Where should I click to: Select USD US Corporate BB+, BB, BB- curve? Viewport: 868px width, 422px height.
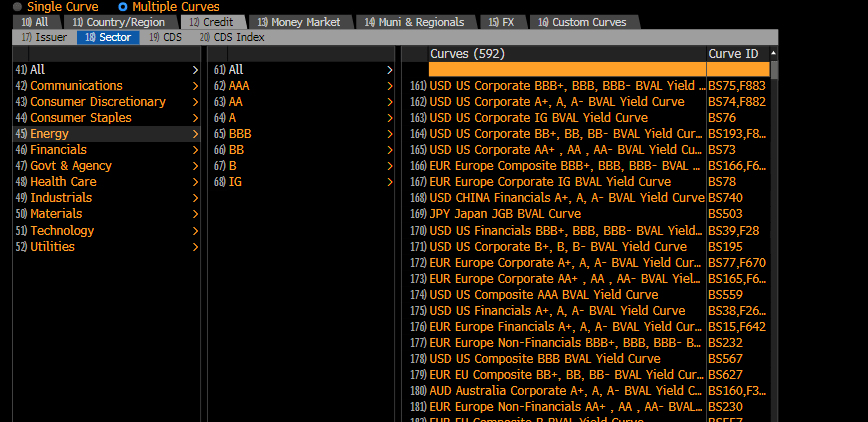click(x=567, y=134)
